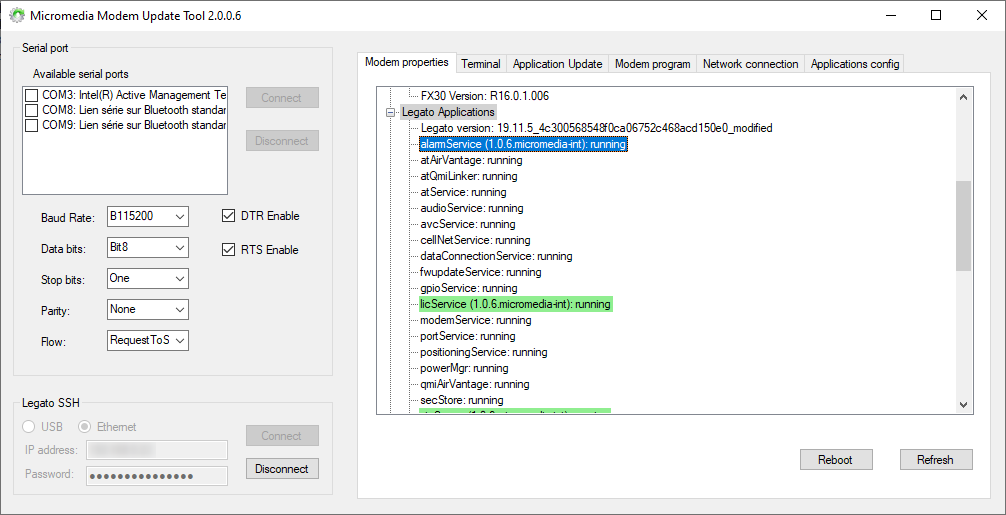Viewport: 1006px width, 515px height.
Task: Select the licService tree entry
Action: pos(514,304)
